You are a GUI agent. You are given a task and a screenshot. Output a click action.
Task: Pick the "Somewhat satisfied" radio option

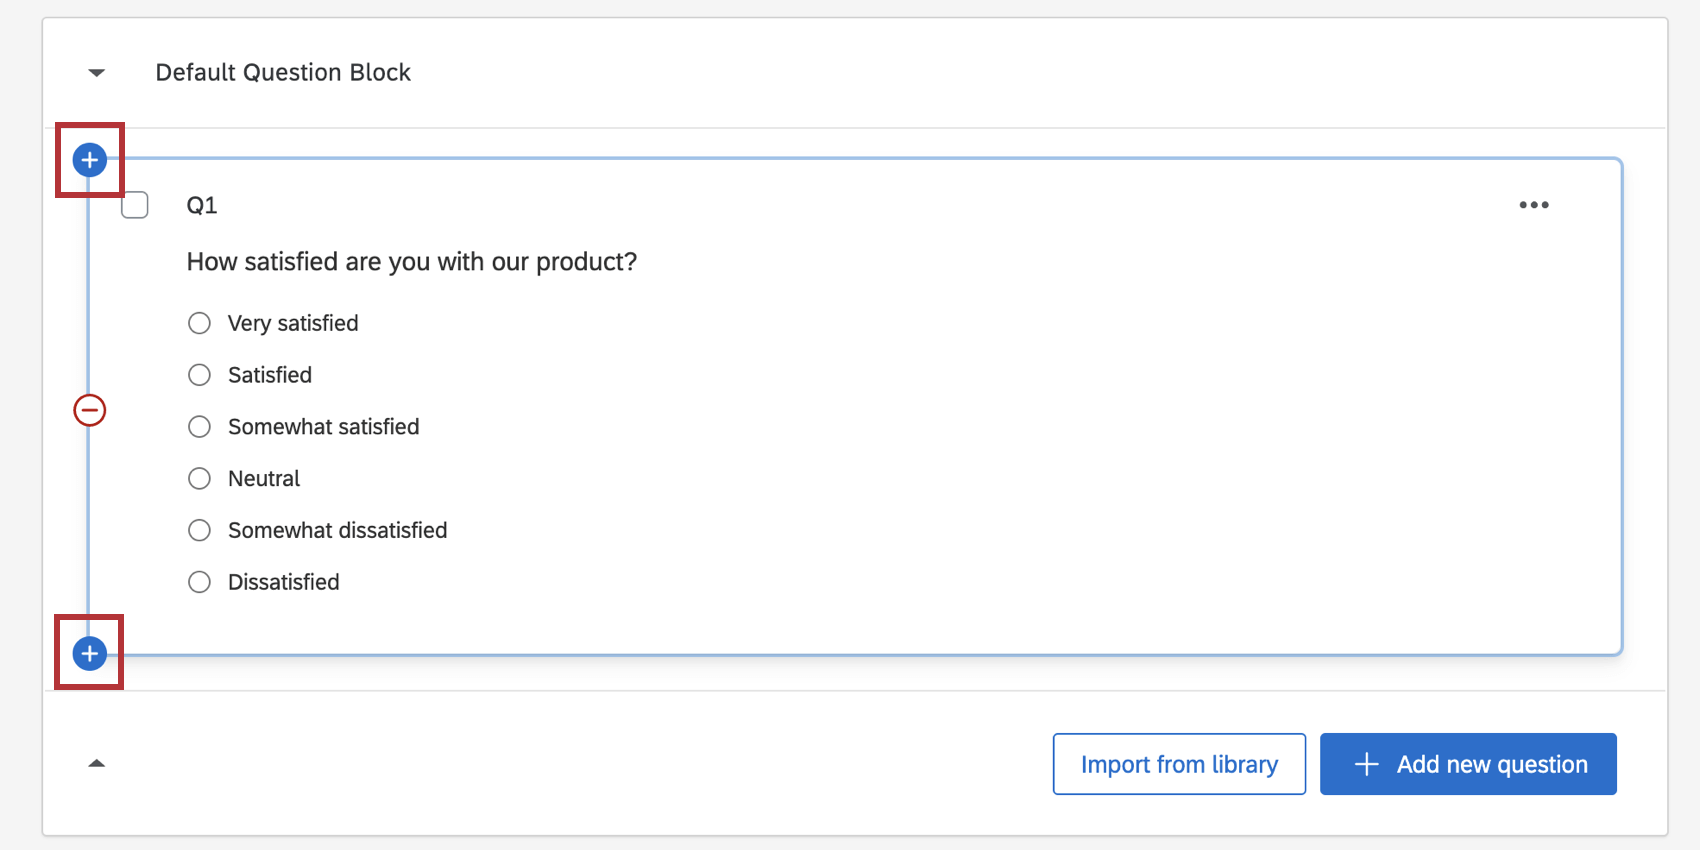(200, 427)
